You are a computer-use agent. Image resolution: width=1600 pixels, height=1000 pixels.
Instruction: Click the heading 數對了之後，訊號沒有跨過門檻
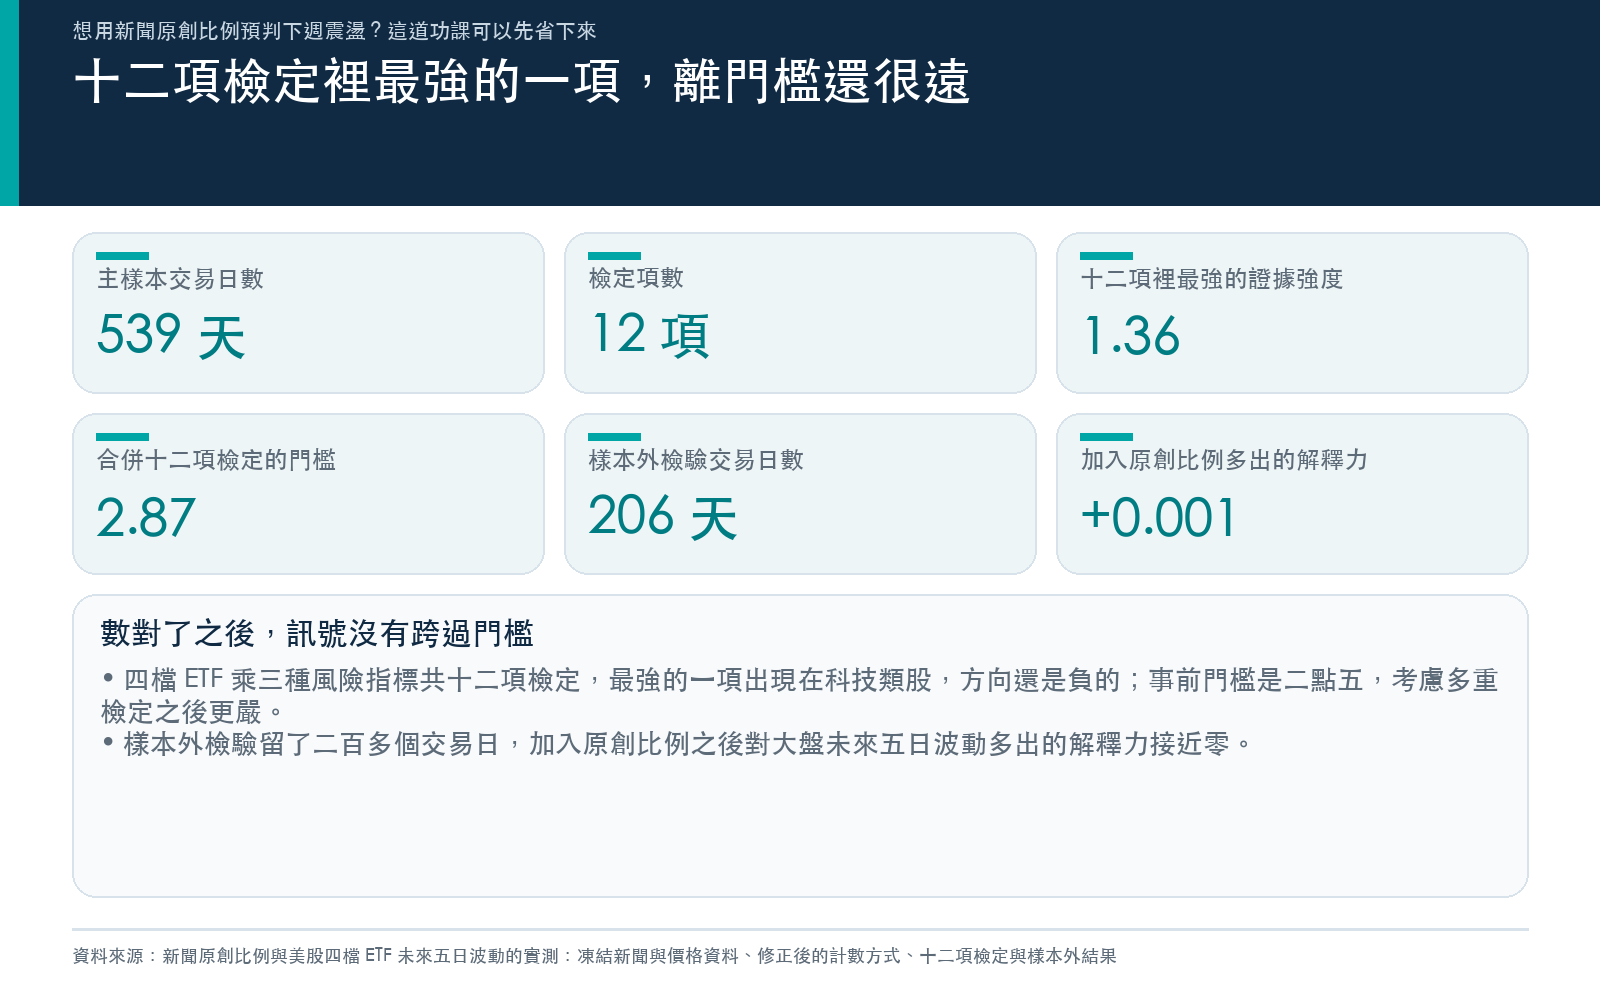(x=317, y=633)
